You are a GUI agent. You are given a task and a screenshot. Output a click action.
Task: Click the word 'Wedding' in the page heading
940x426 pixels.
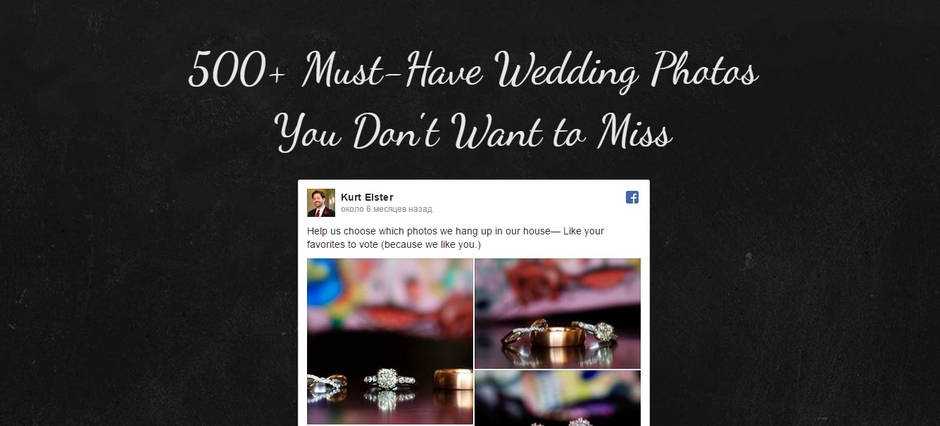pos(567,72)
